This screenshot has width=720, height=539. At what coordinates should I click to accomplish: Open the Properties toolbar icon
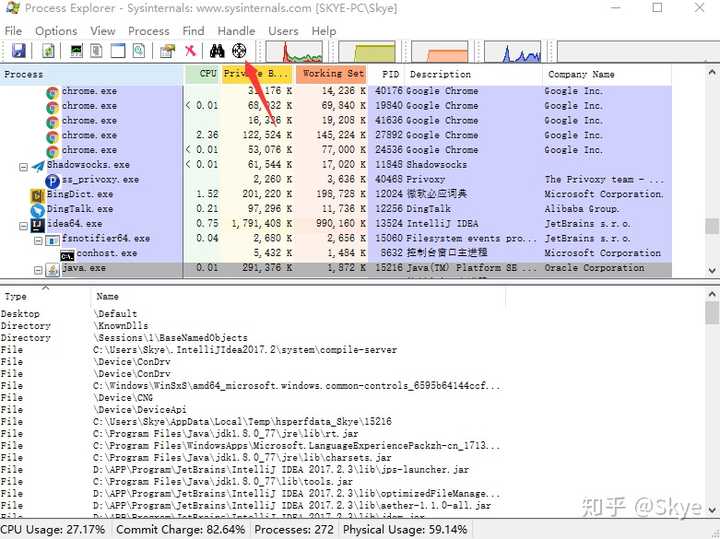(167, 51)
